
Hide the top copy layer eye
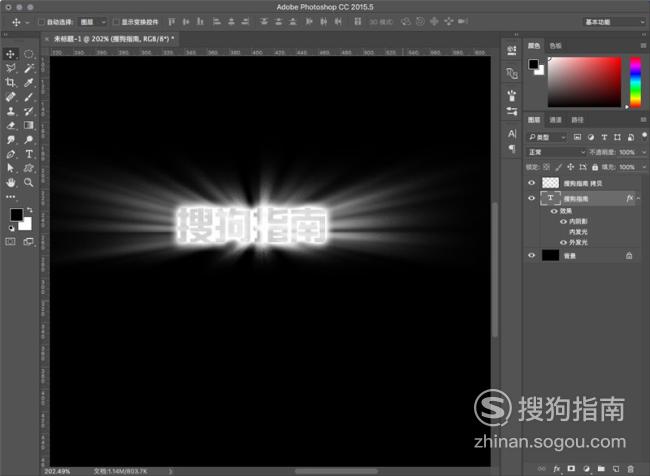531,183
